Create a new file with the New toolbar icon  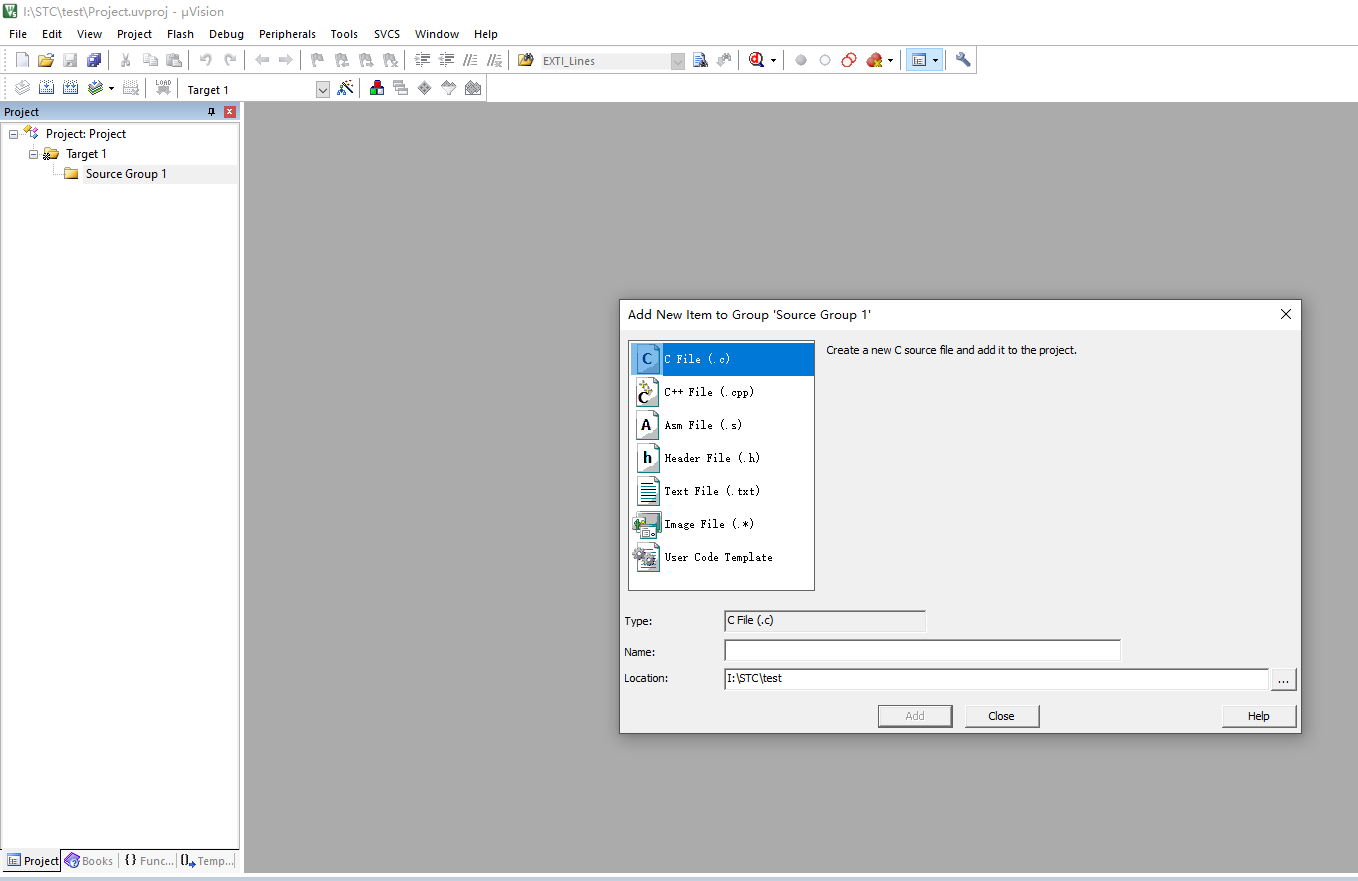22,60
